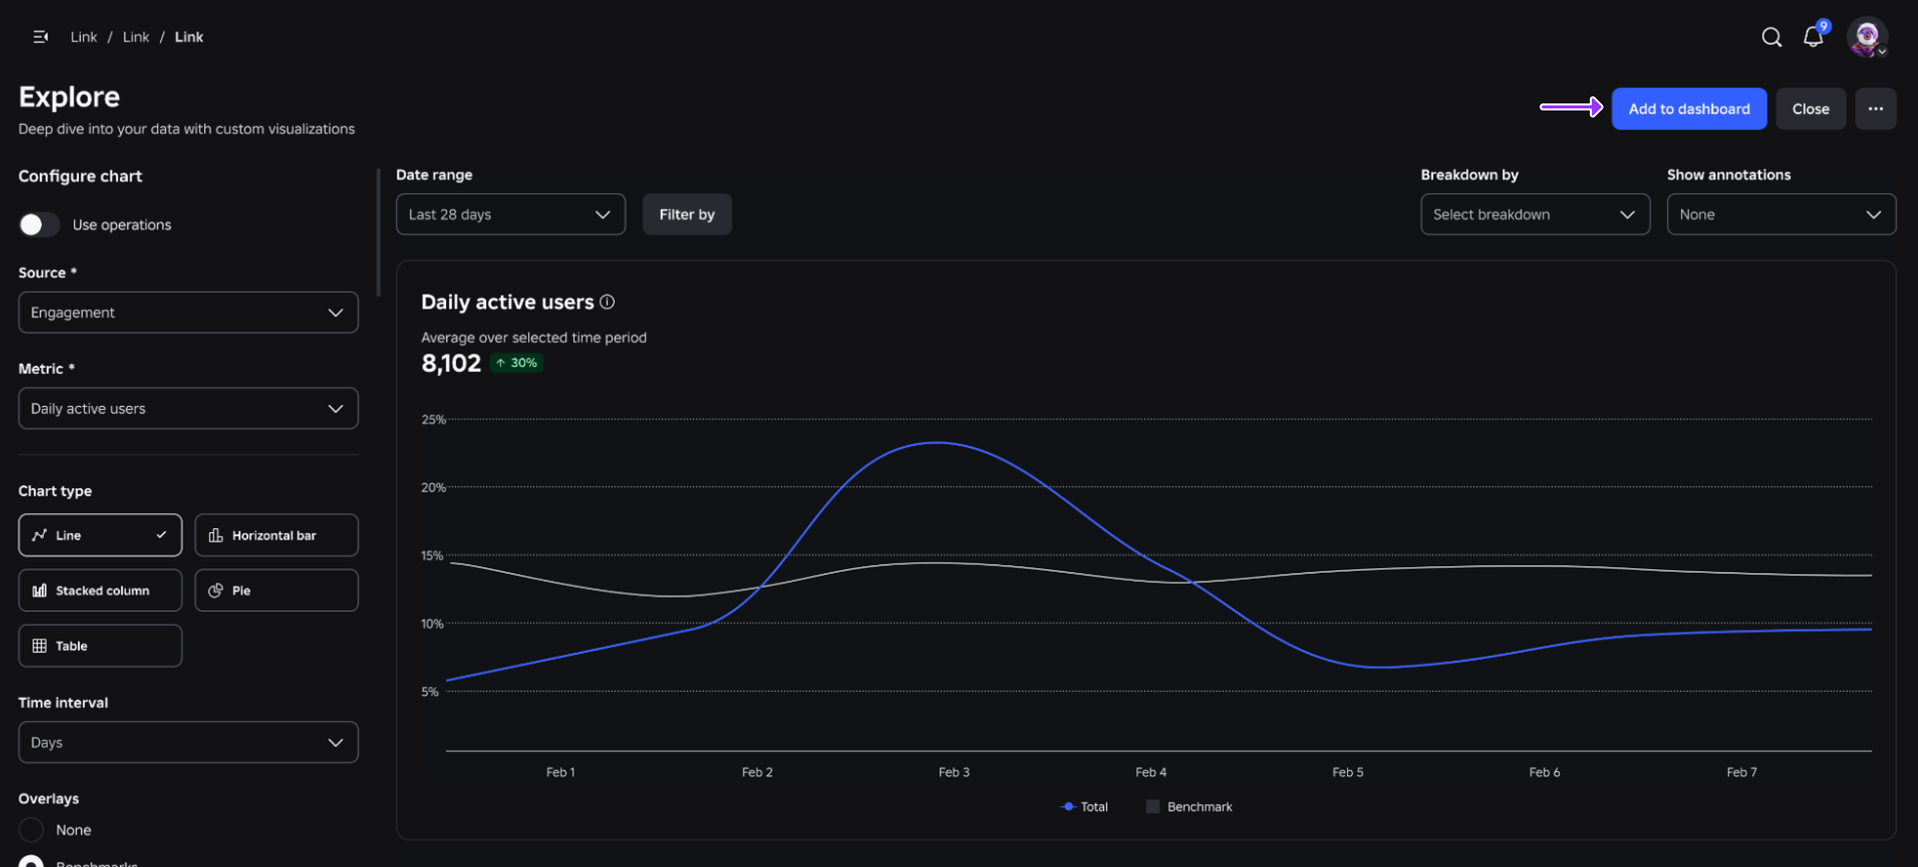Click the Daily active users chart title
Image resolution: width=1918 pixels, height=867 pixels.
(507, 302)
